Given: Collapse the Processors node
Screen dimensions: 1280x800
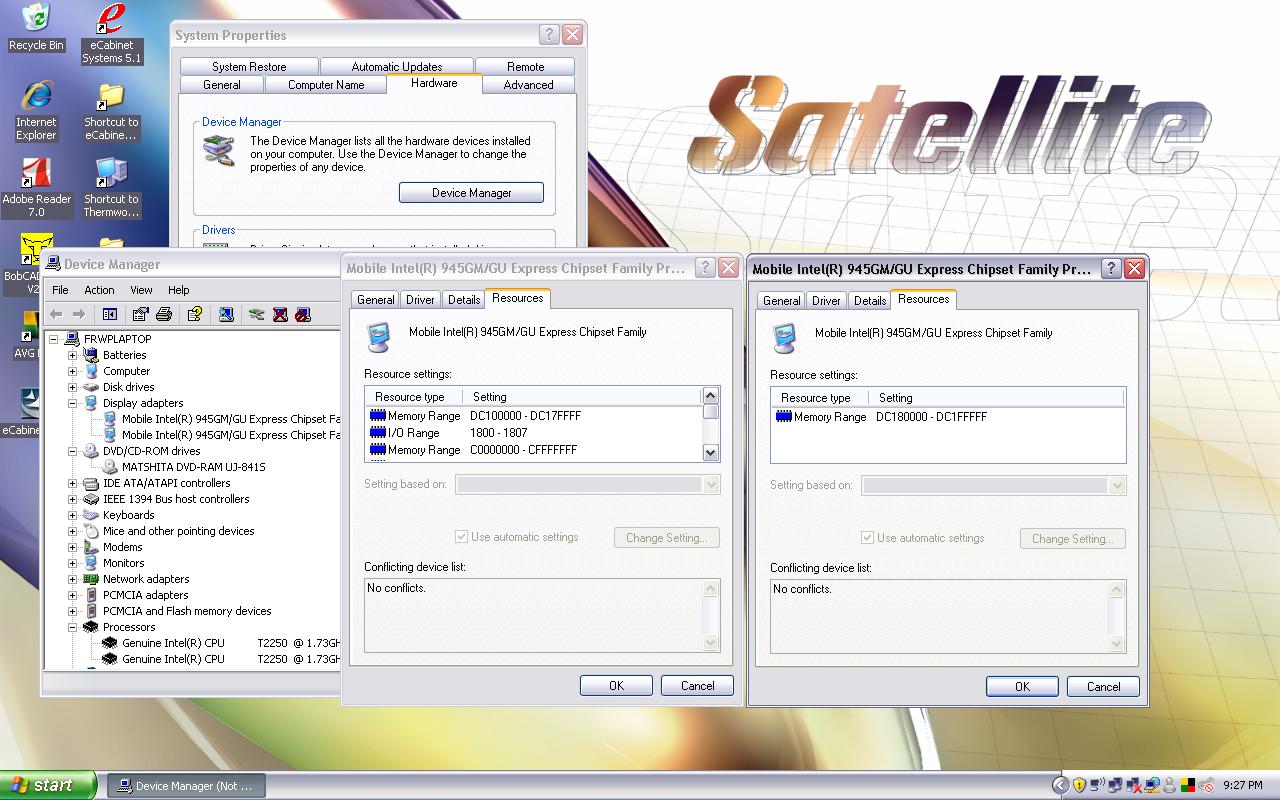Looking at the screenshot, I should click(72, 627).
